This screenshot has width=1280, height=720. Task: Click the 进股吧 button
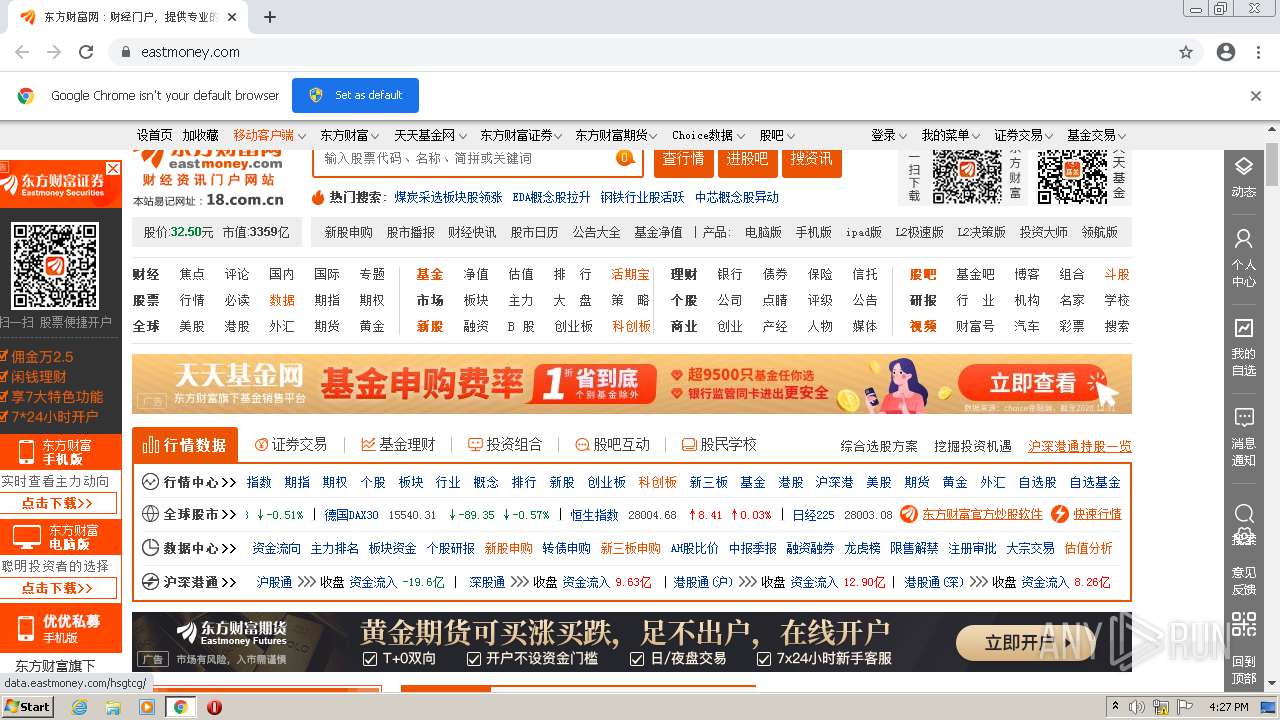[748, 159]
